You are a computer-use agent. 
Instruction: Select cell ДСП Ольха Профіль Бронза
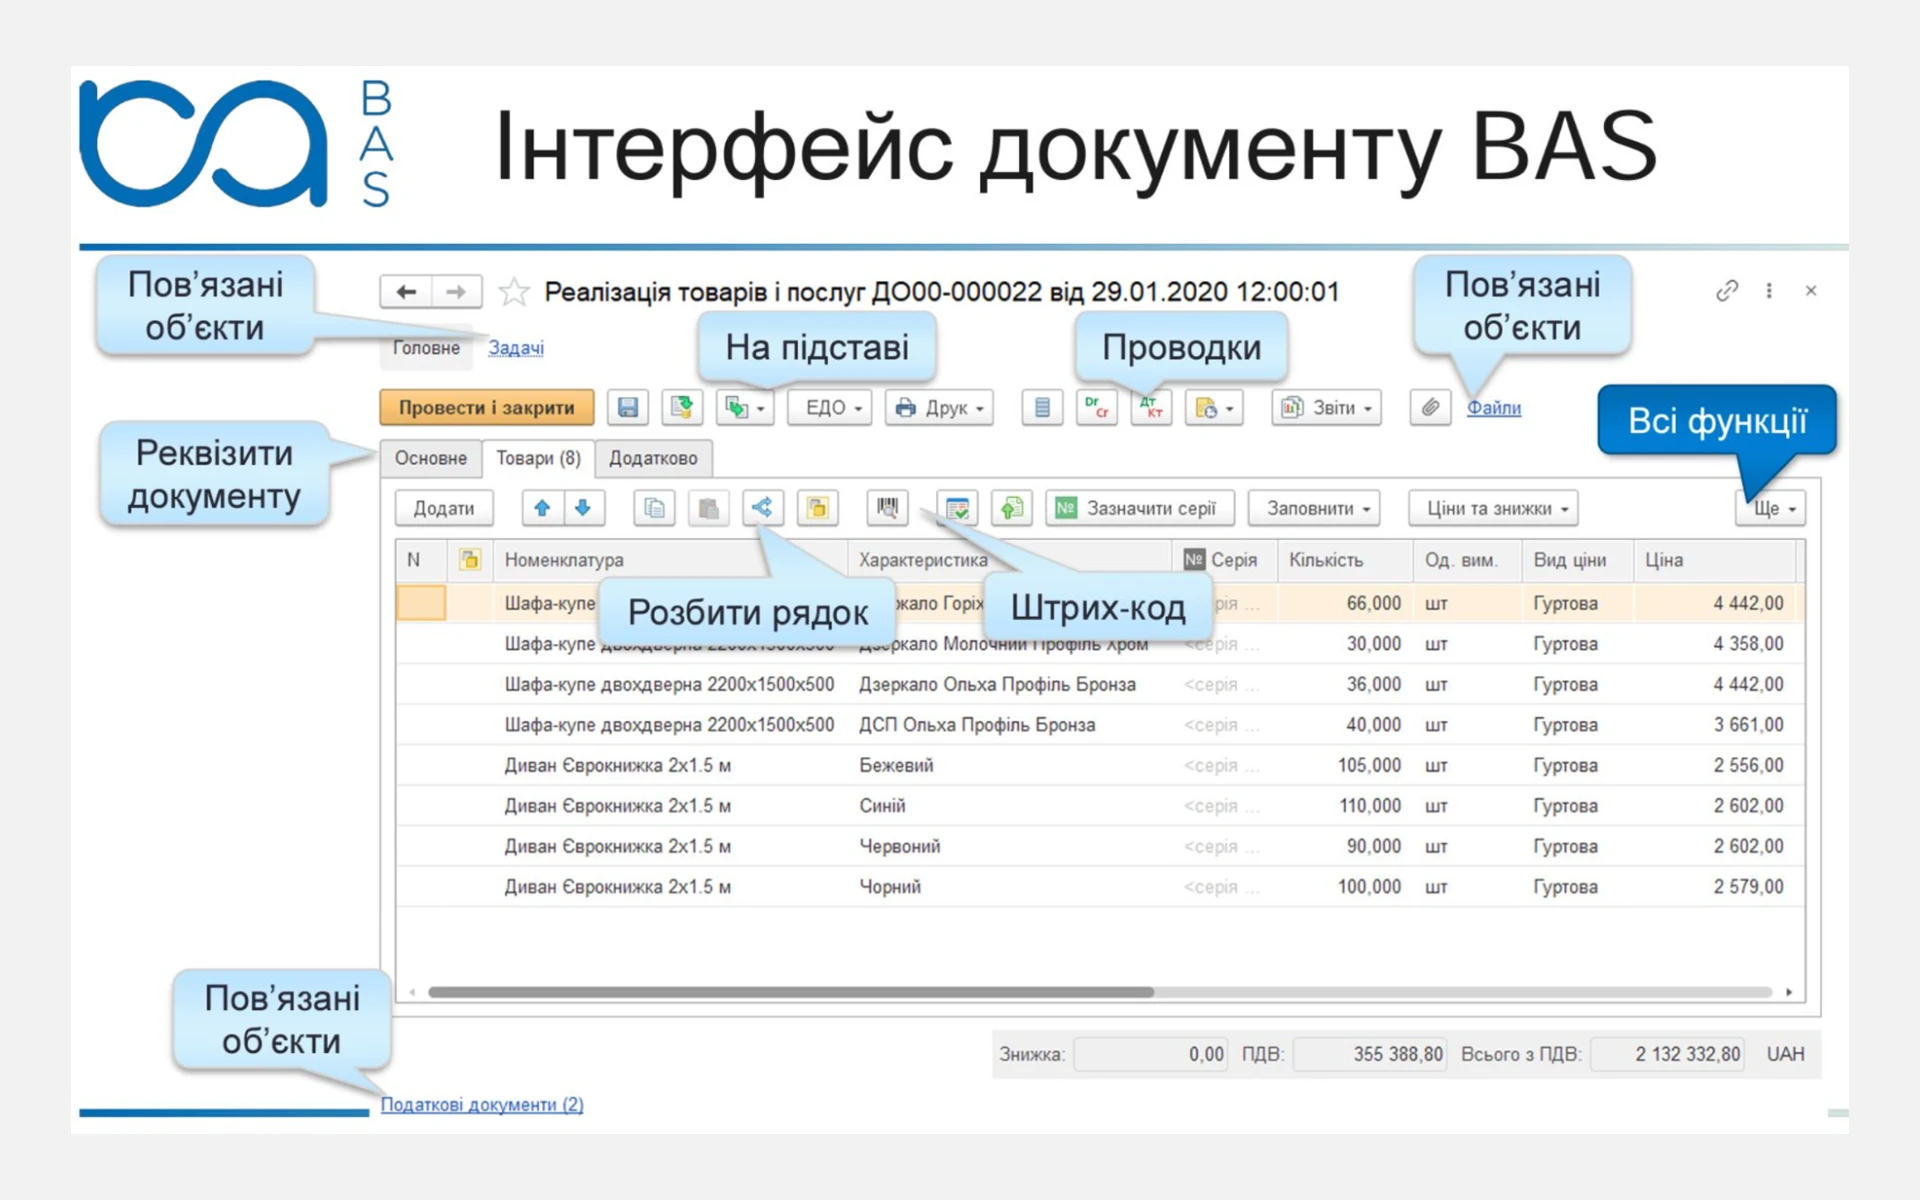pyautogui.click(x=1010, y=725)
